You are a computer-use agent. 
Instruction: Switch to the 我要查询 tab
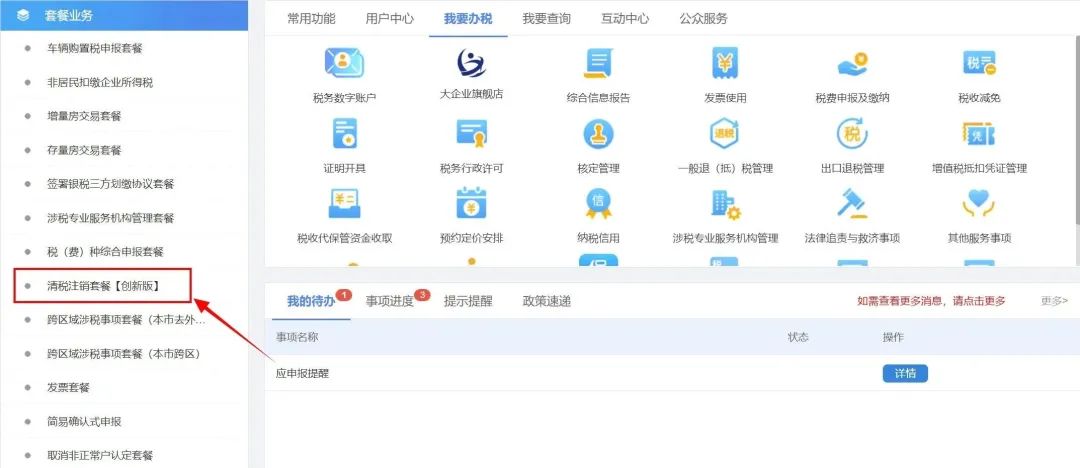tap(546, 19)
